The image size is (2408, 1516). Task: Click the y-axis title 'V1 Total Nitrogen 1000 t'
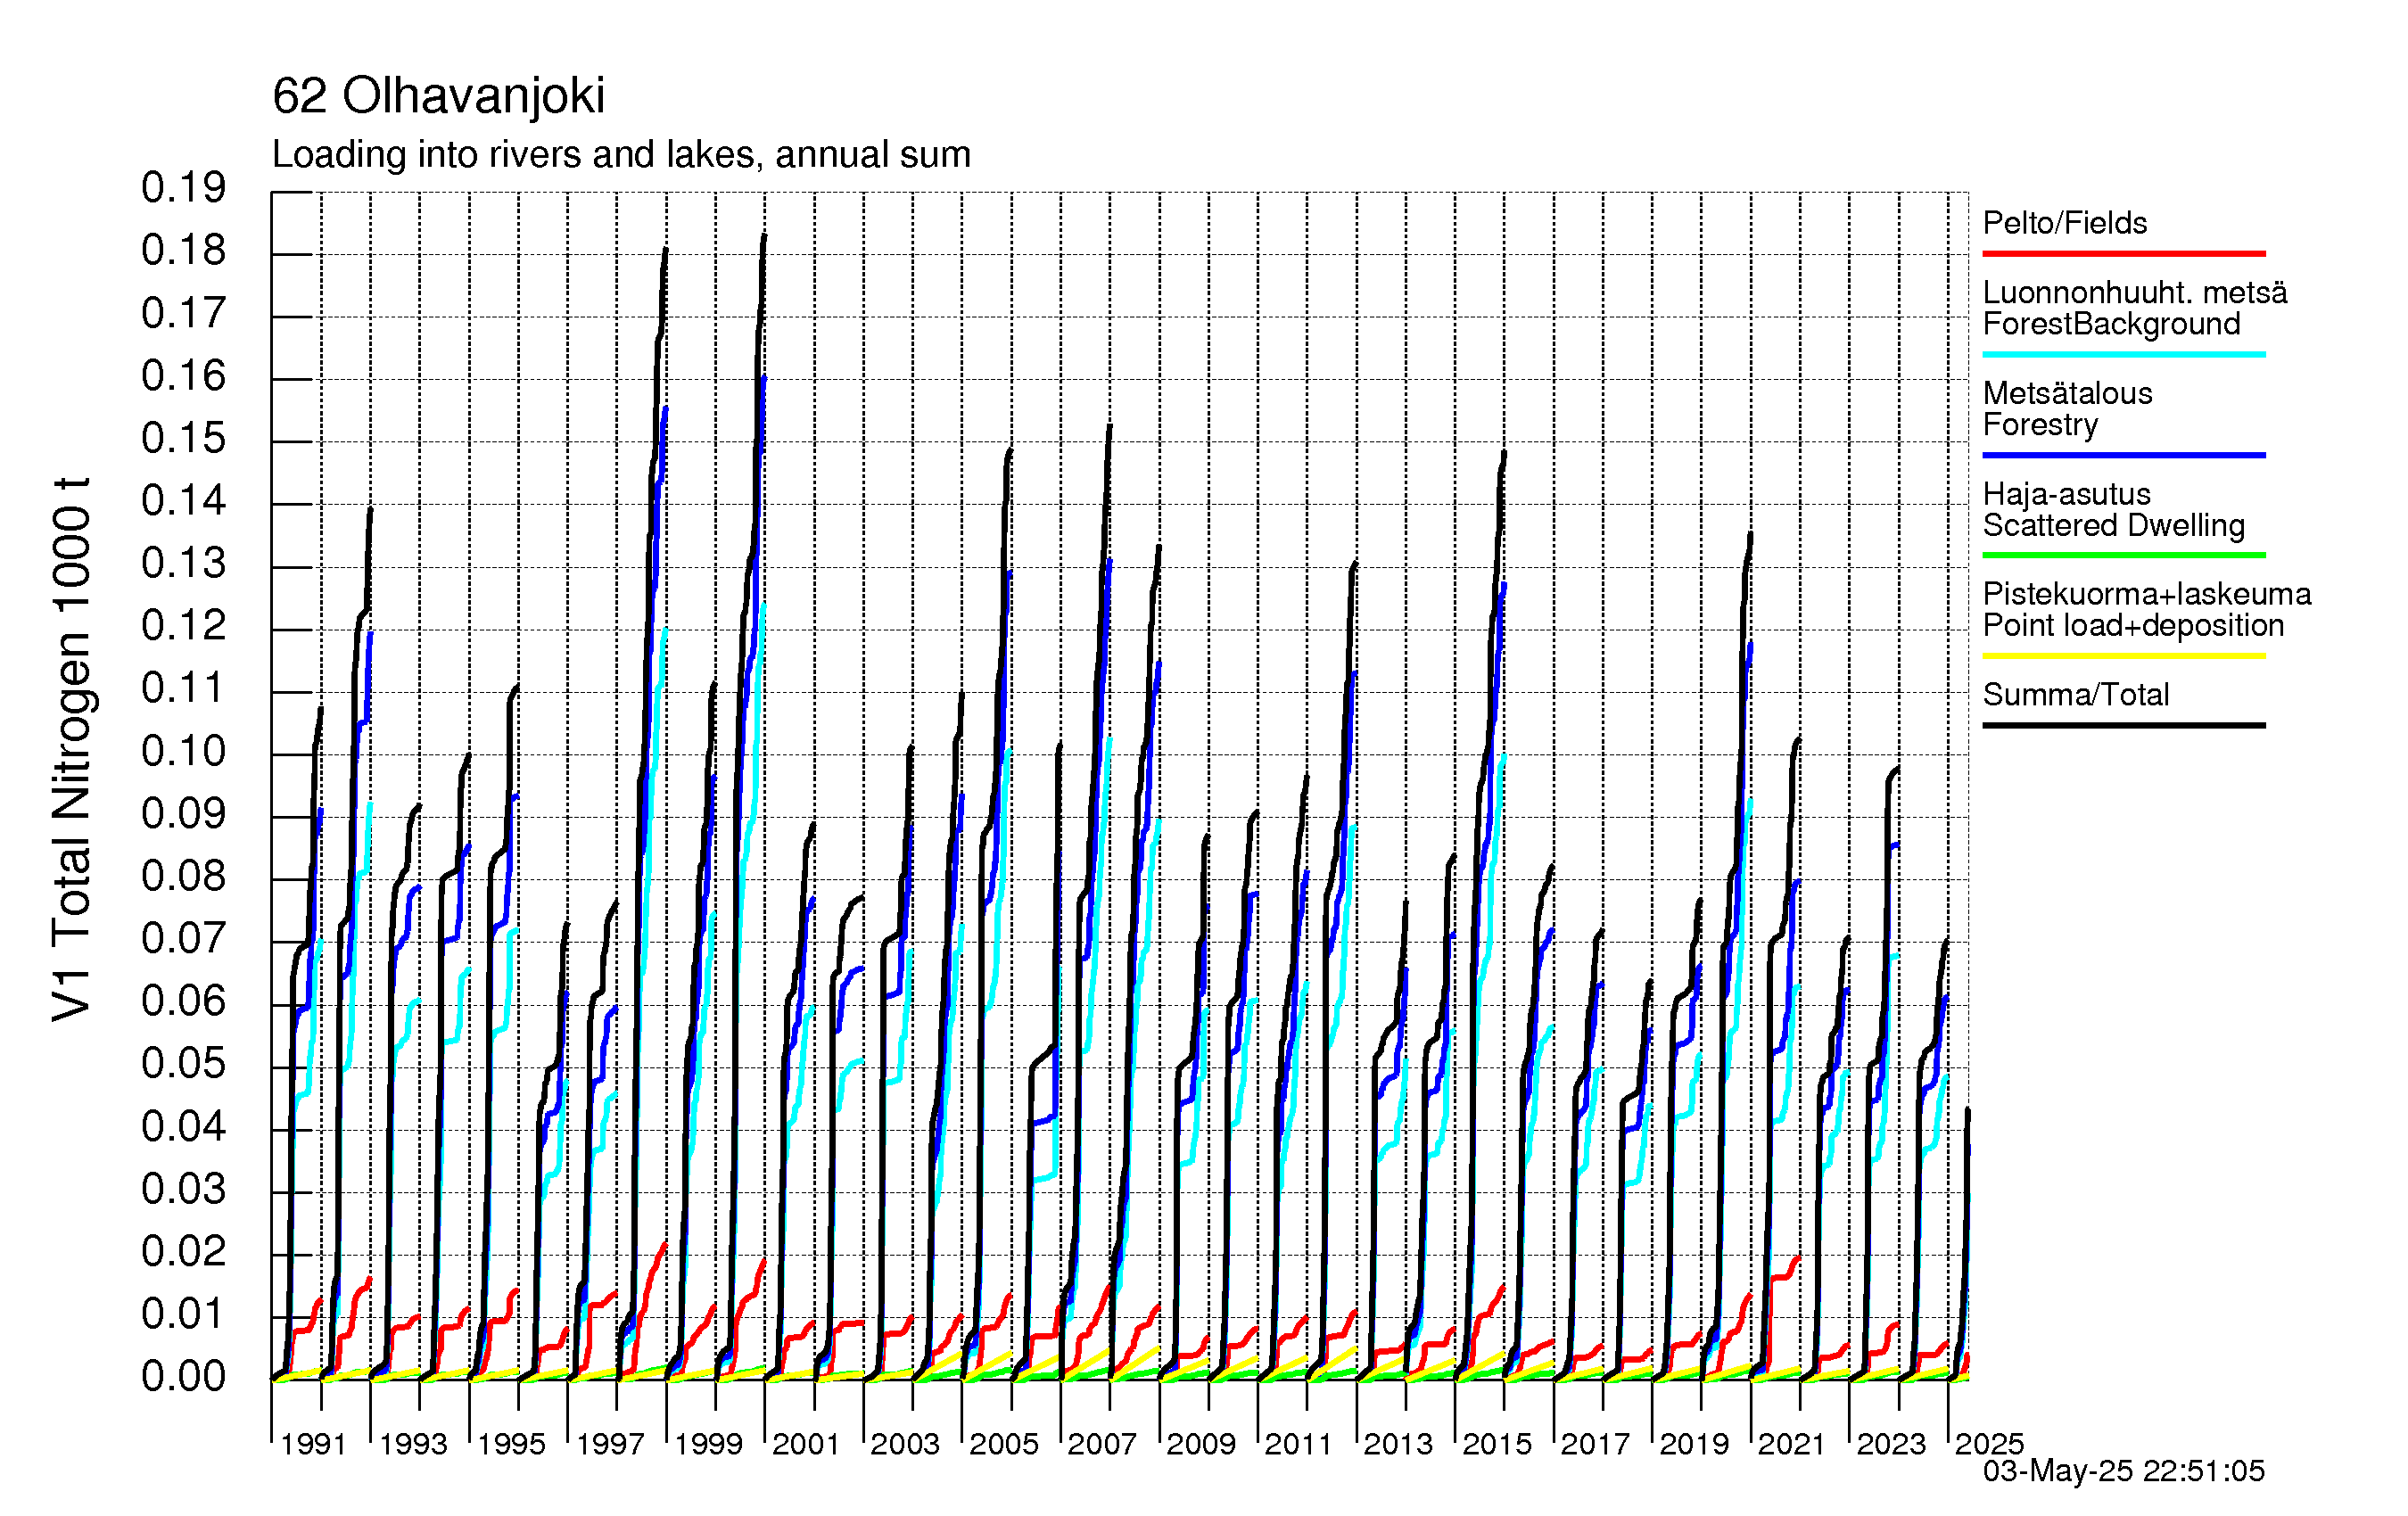pyautogui.click(x=72, y=749)
